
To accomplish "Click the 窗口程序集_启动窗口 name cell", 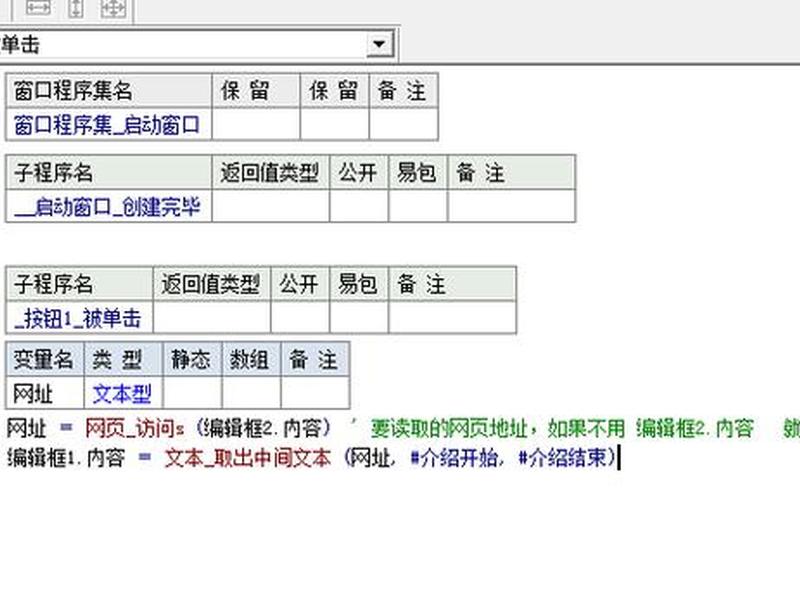I will coord(109,124).
